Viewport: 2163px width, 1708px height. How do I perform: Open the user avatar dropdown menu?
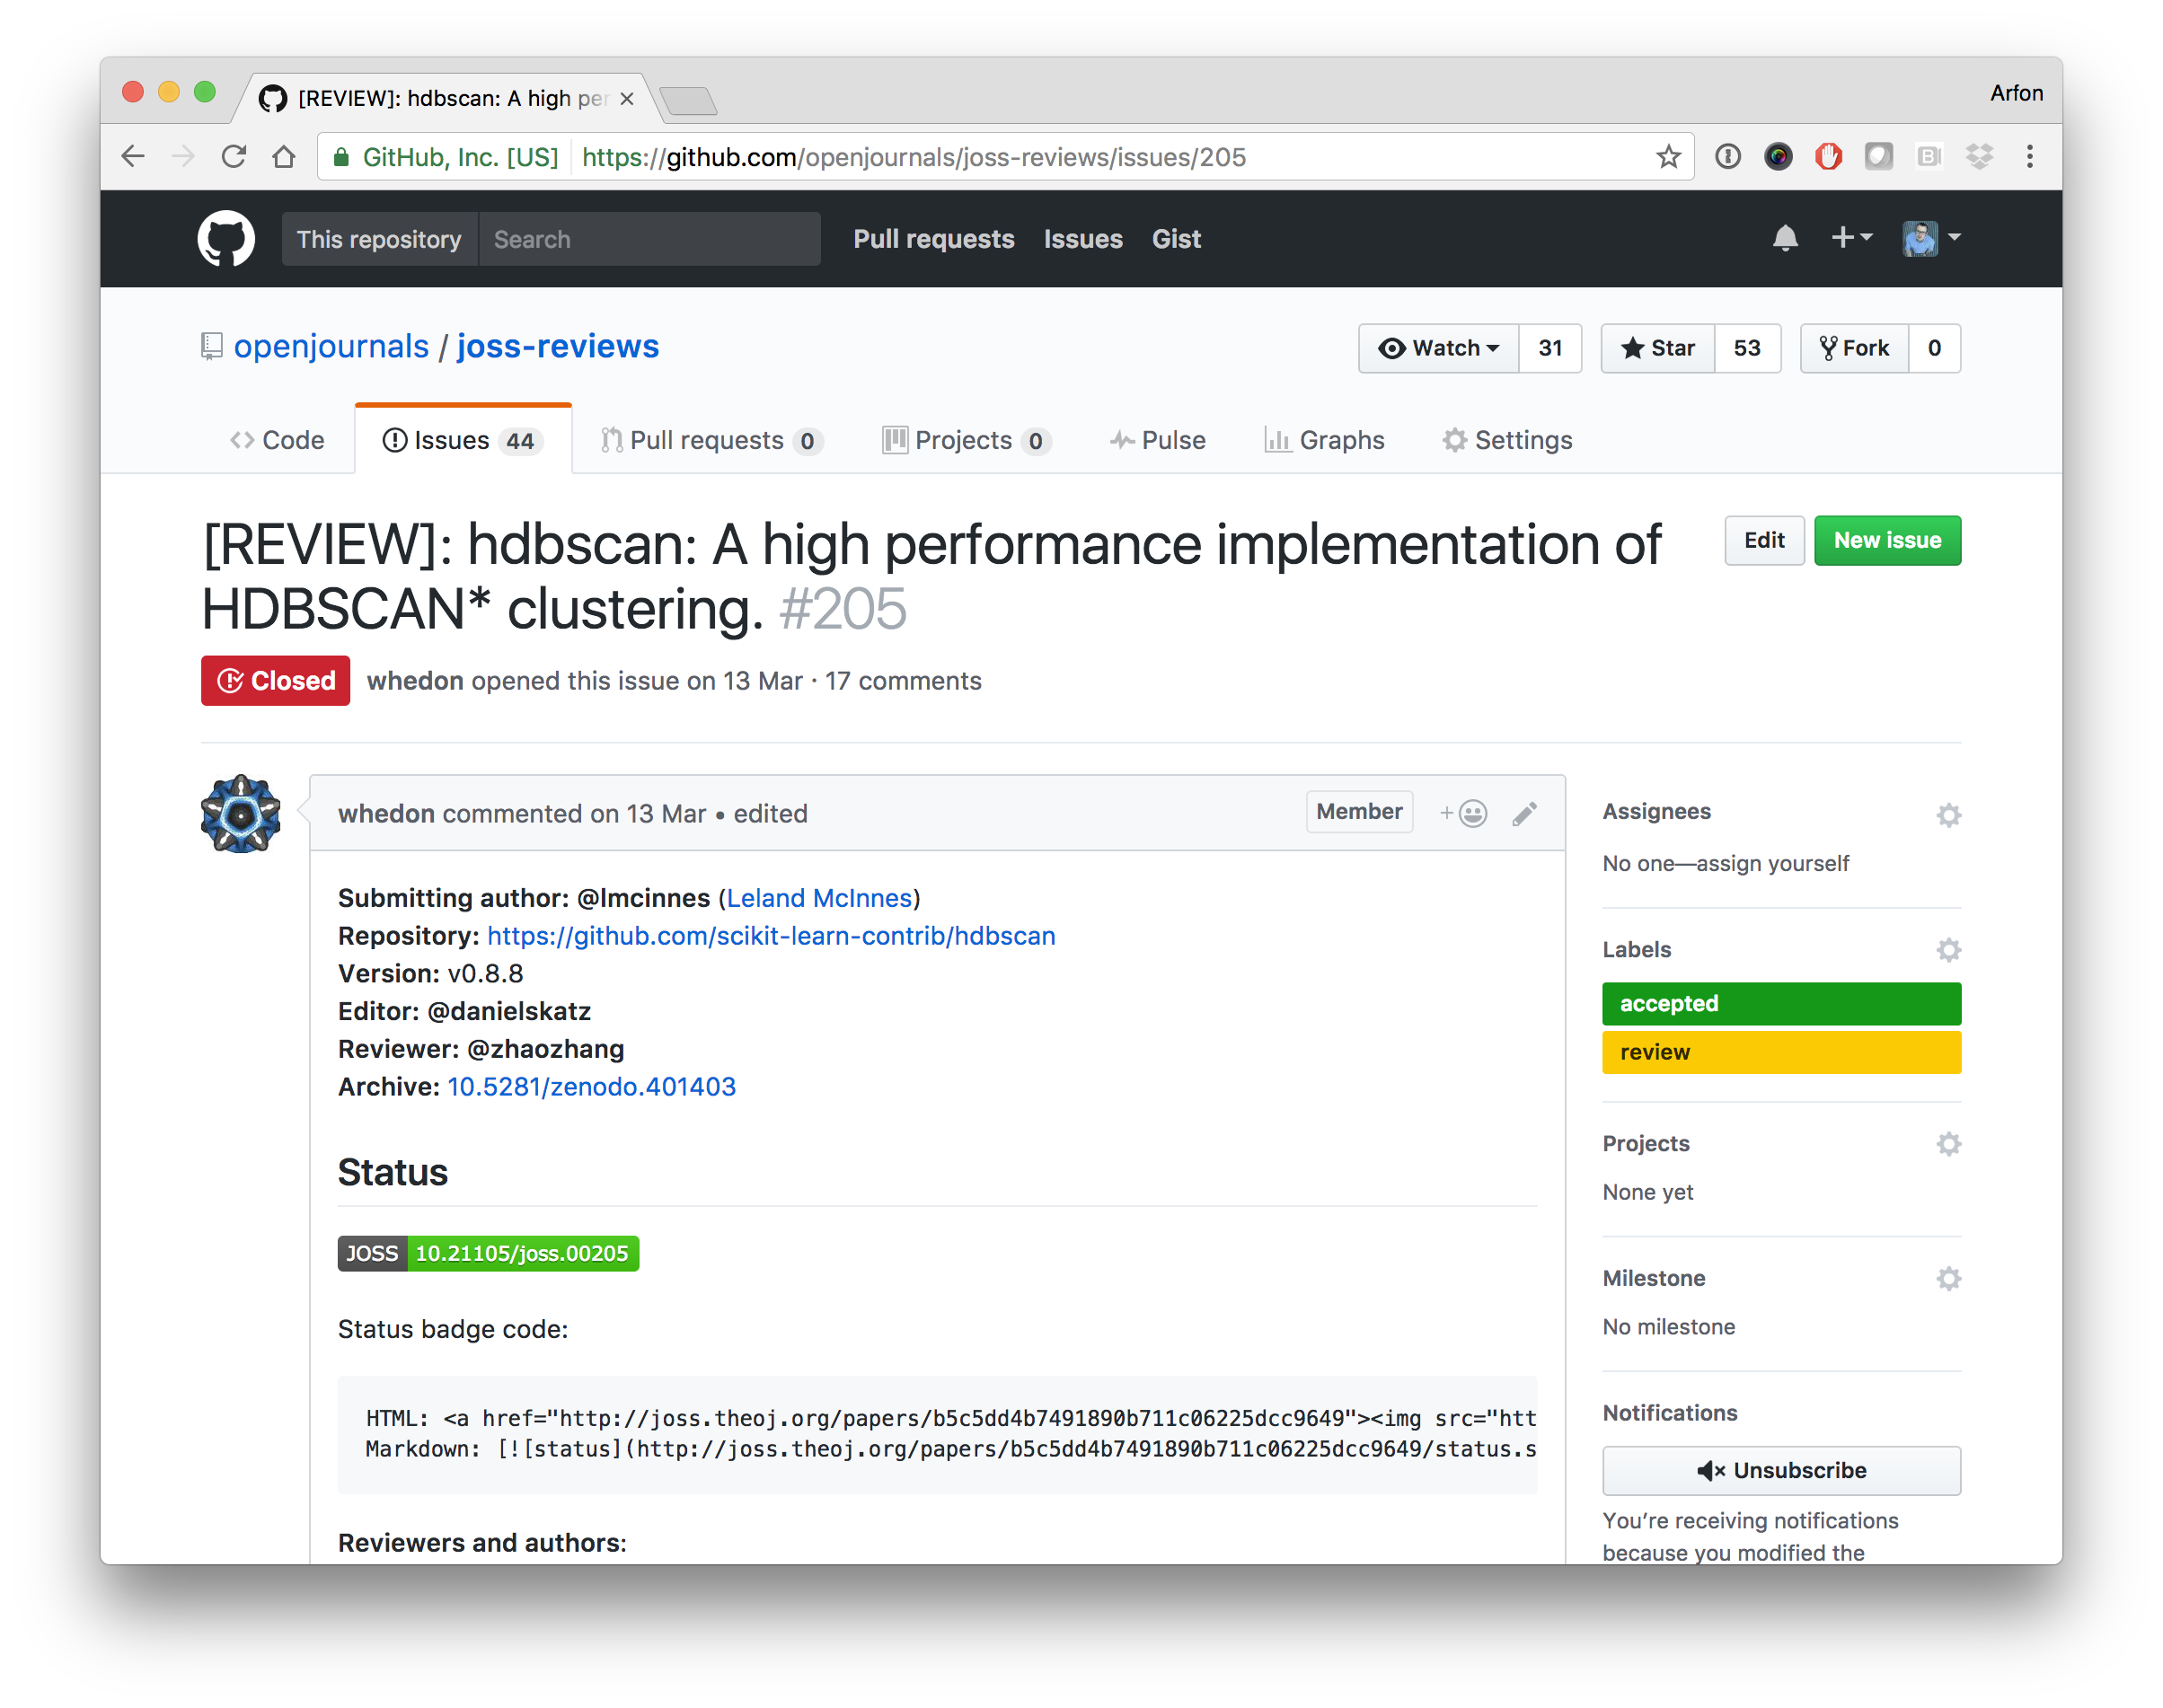point(1931,238)
